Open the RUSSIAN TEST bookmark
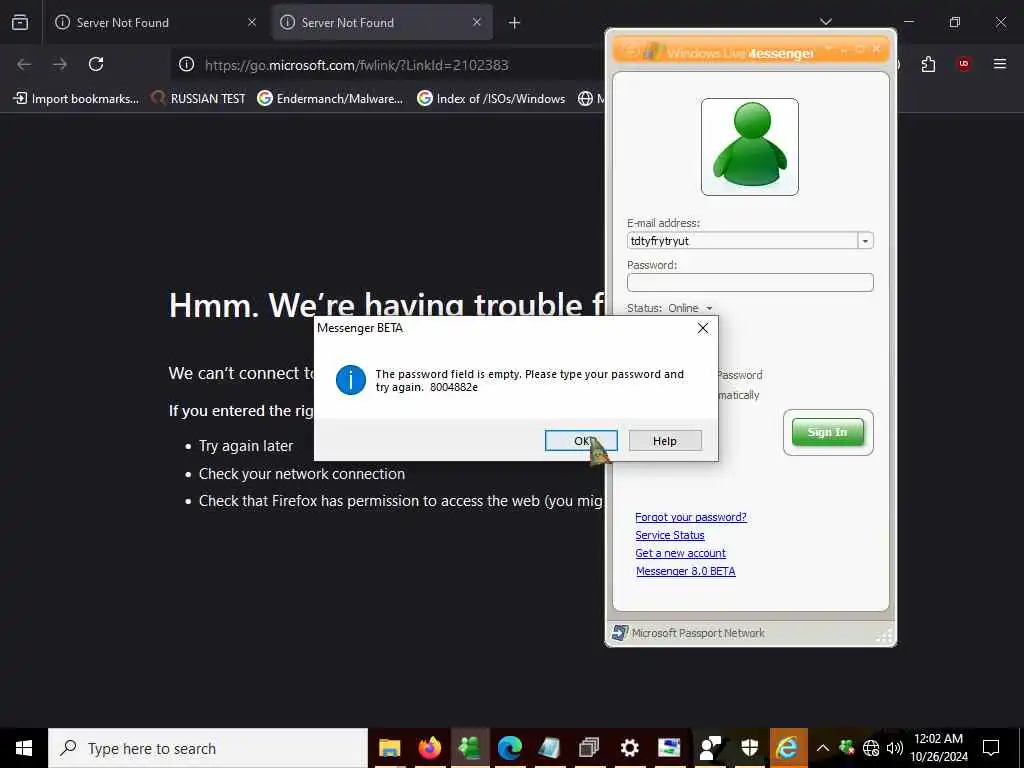 (198, 99)
